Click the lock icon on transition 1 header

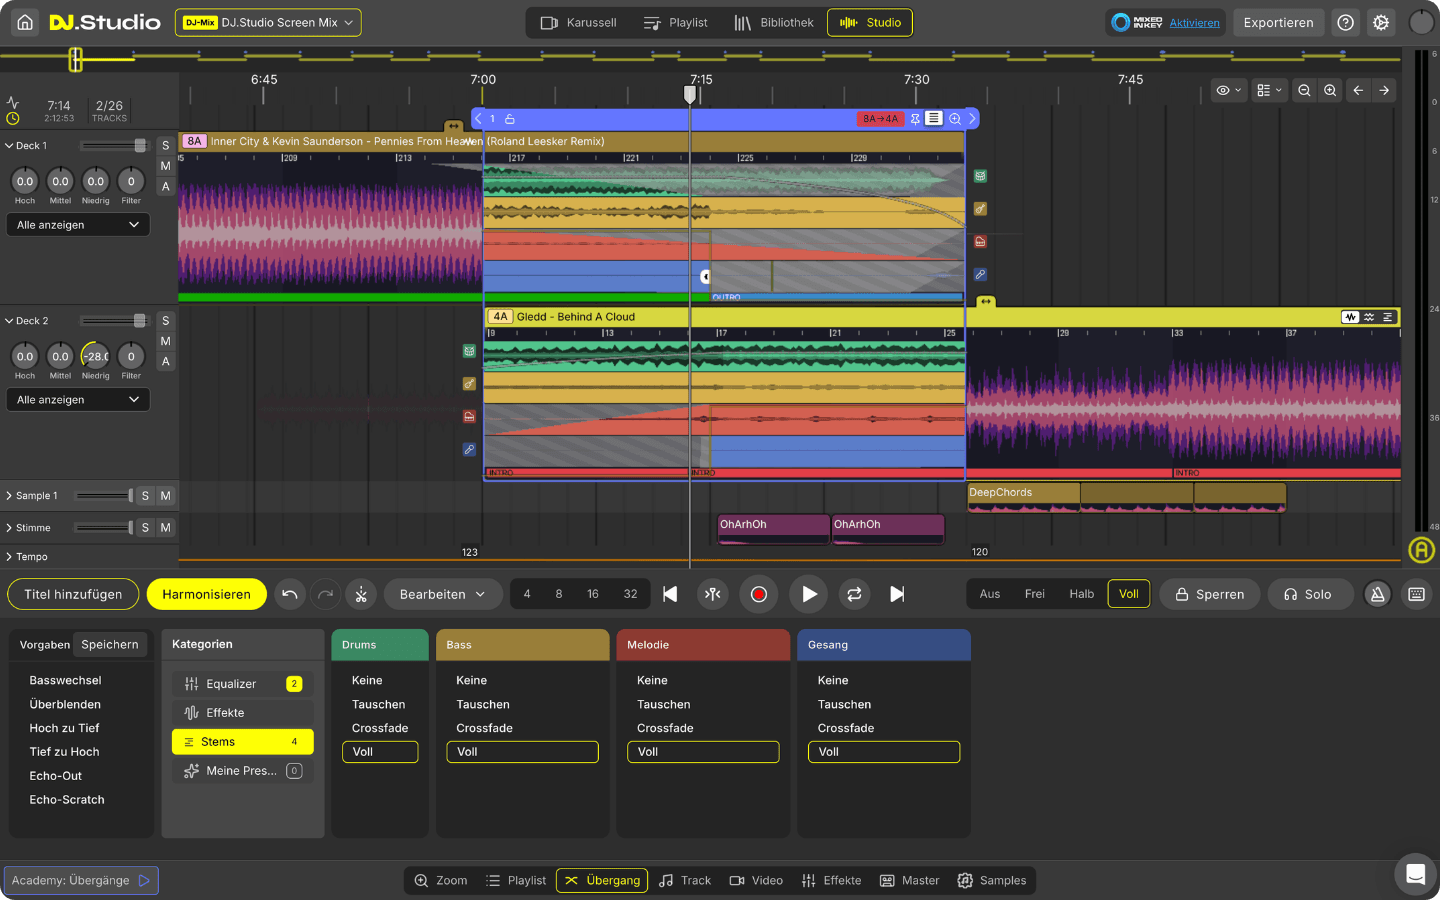coord(510,119)
